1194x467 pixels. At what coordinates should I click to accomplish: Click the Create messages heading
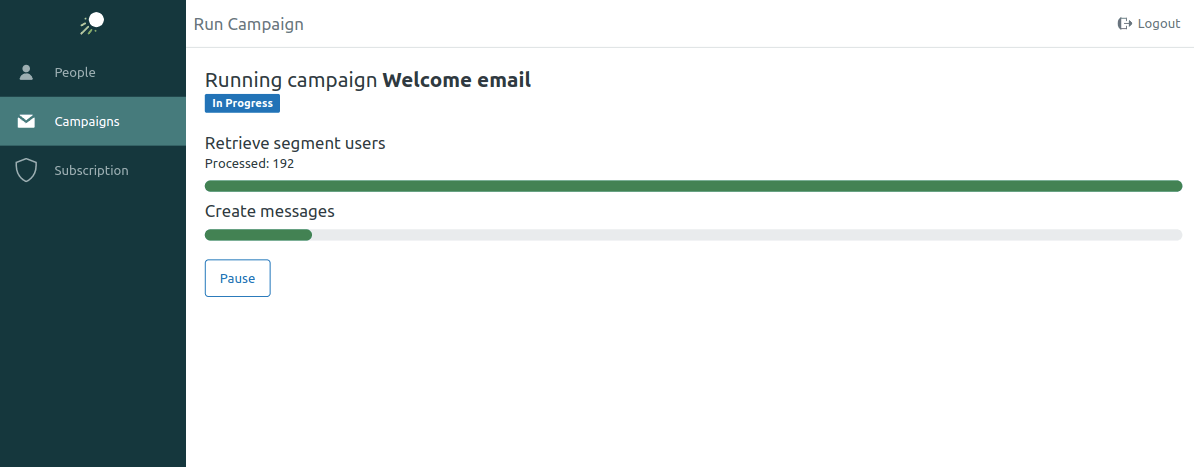[270, 211]
